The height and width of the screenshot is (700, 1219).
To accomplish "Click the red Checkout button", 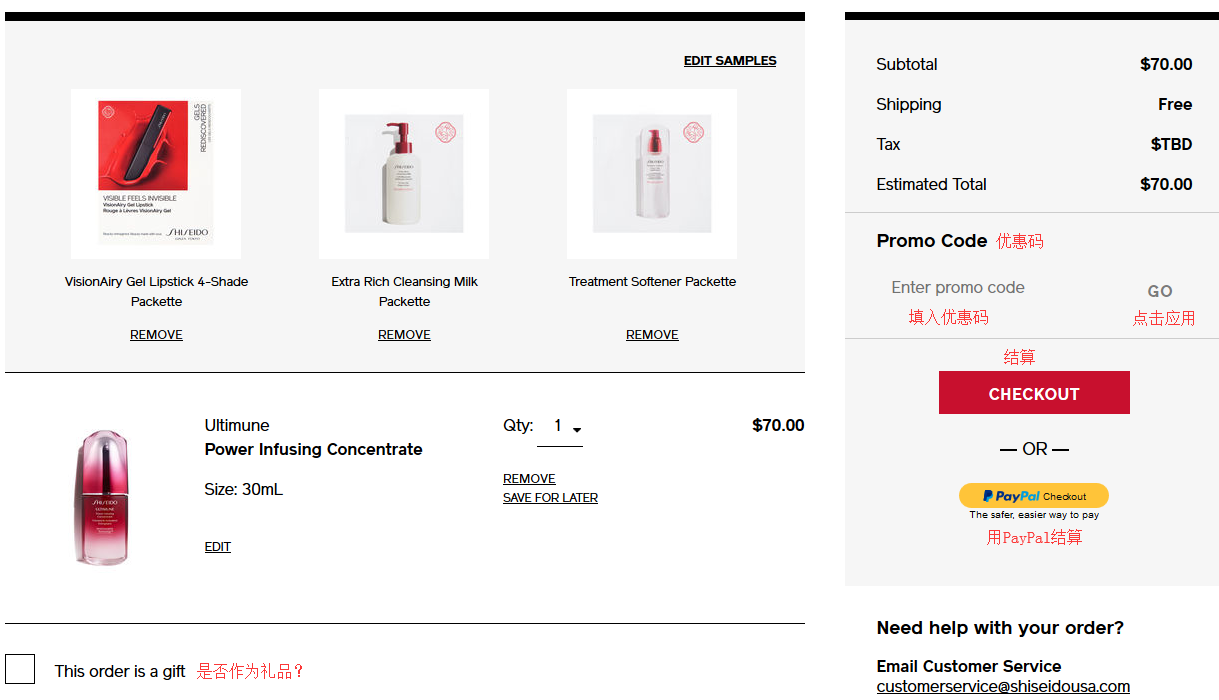I will click(1034, 393).
